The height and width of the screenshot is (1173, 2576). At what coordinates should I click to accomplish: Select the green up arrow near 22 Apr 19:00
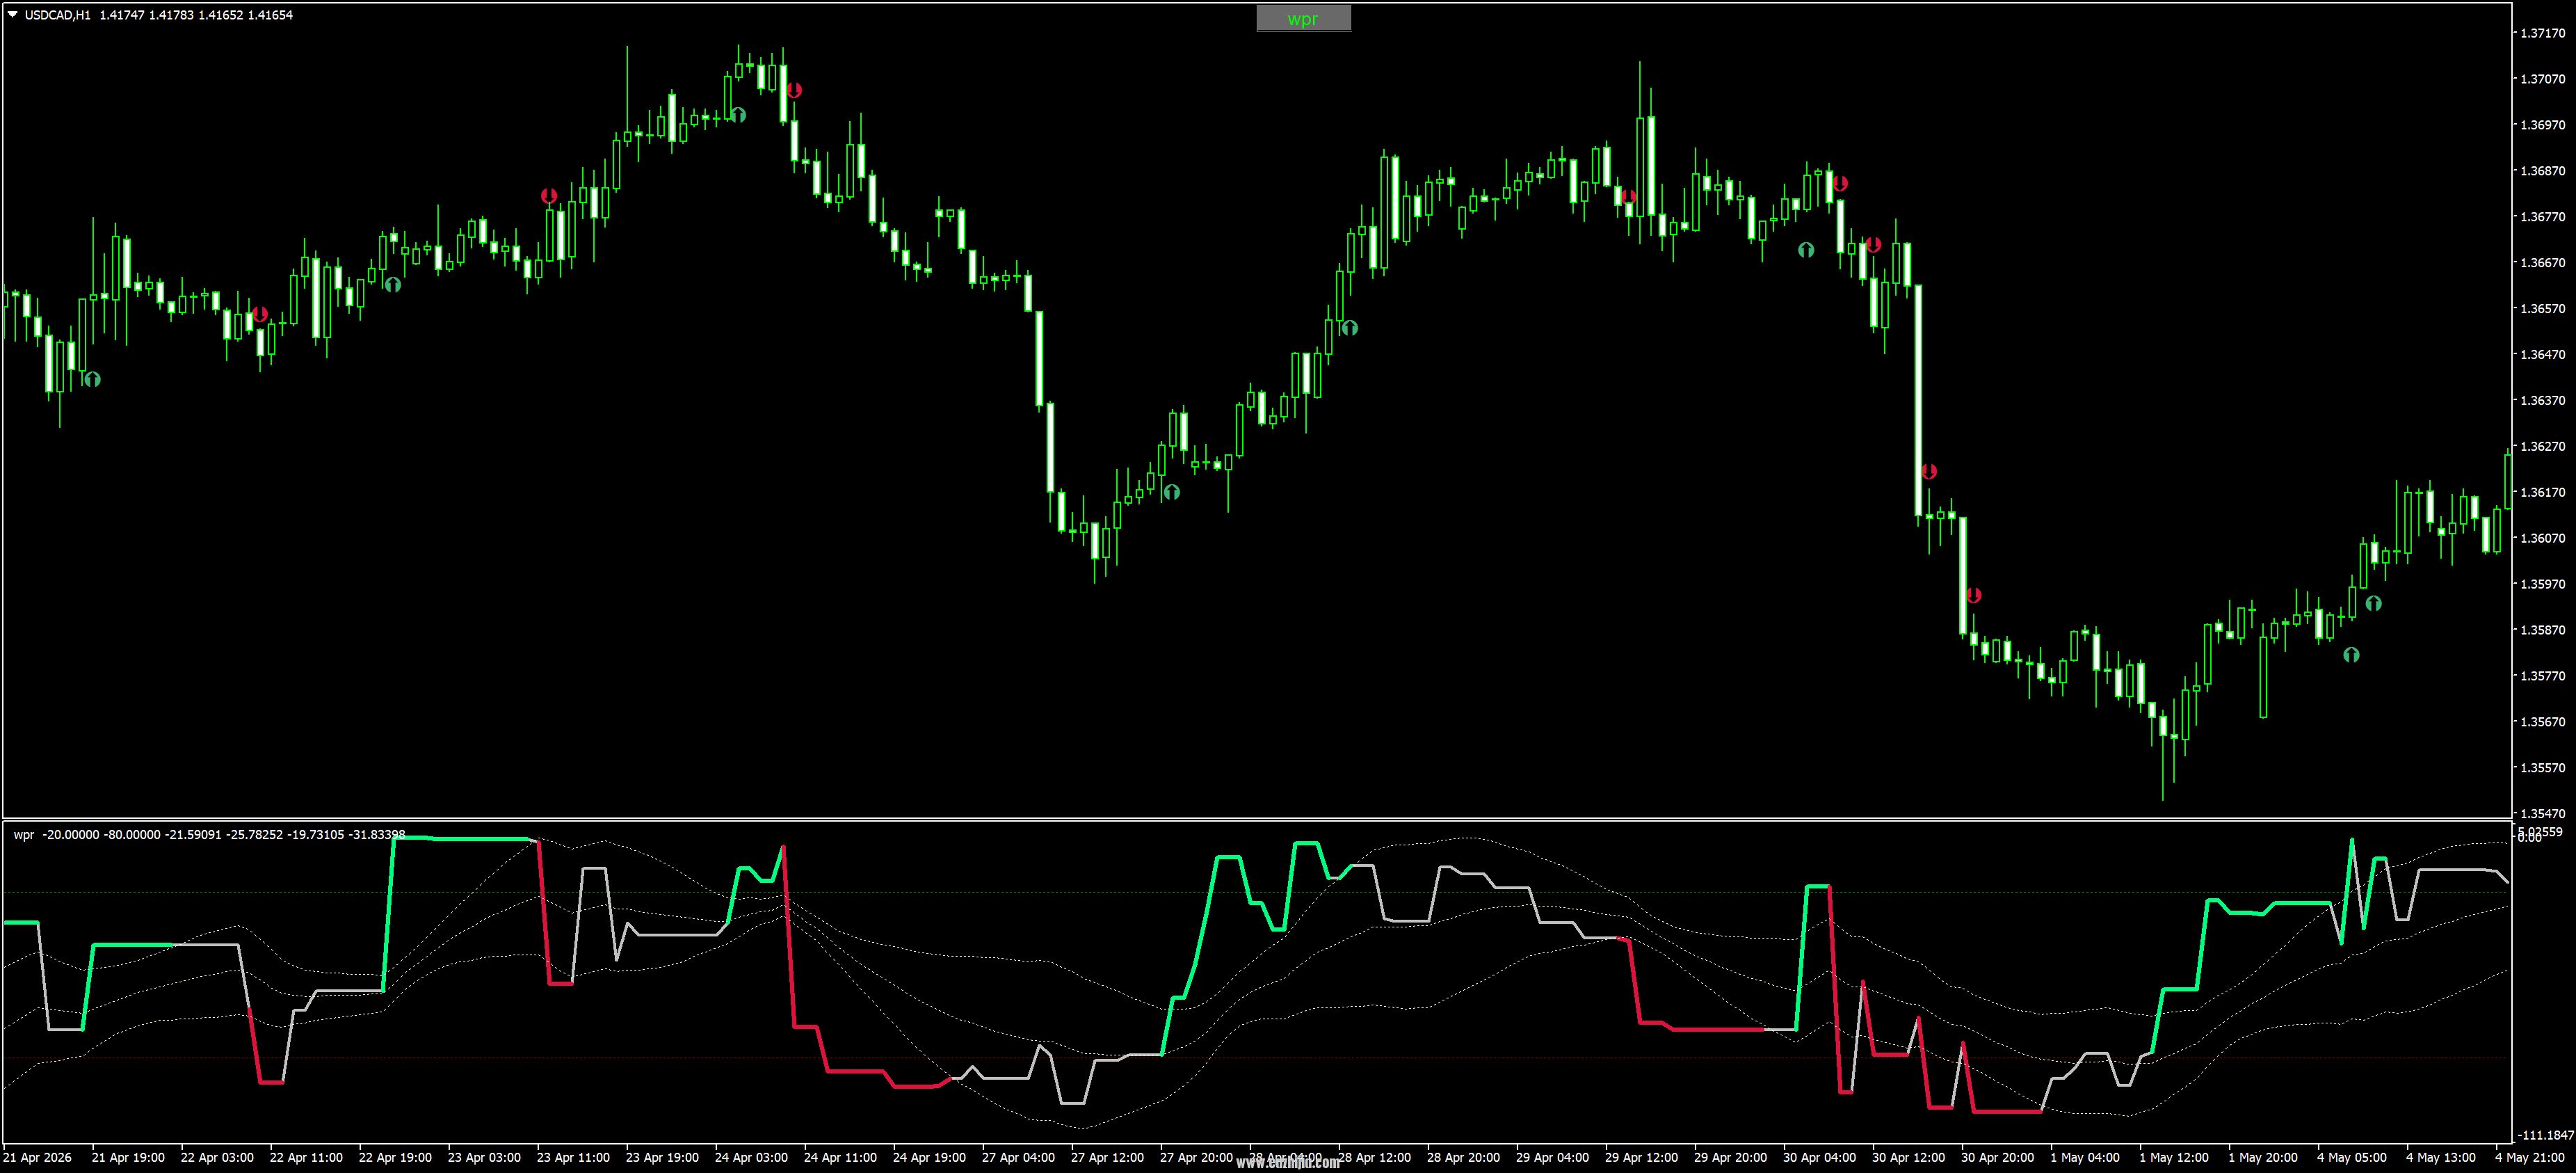[393, 285]
